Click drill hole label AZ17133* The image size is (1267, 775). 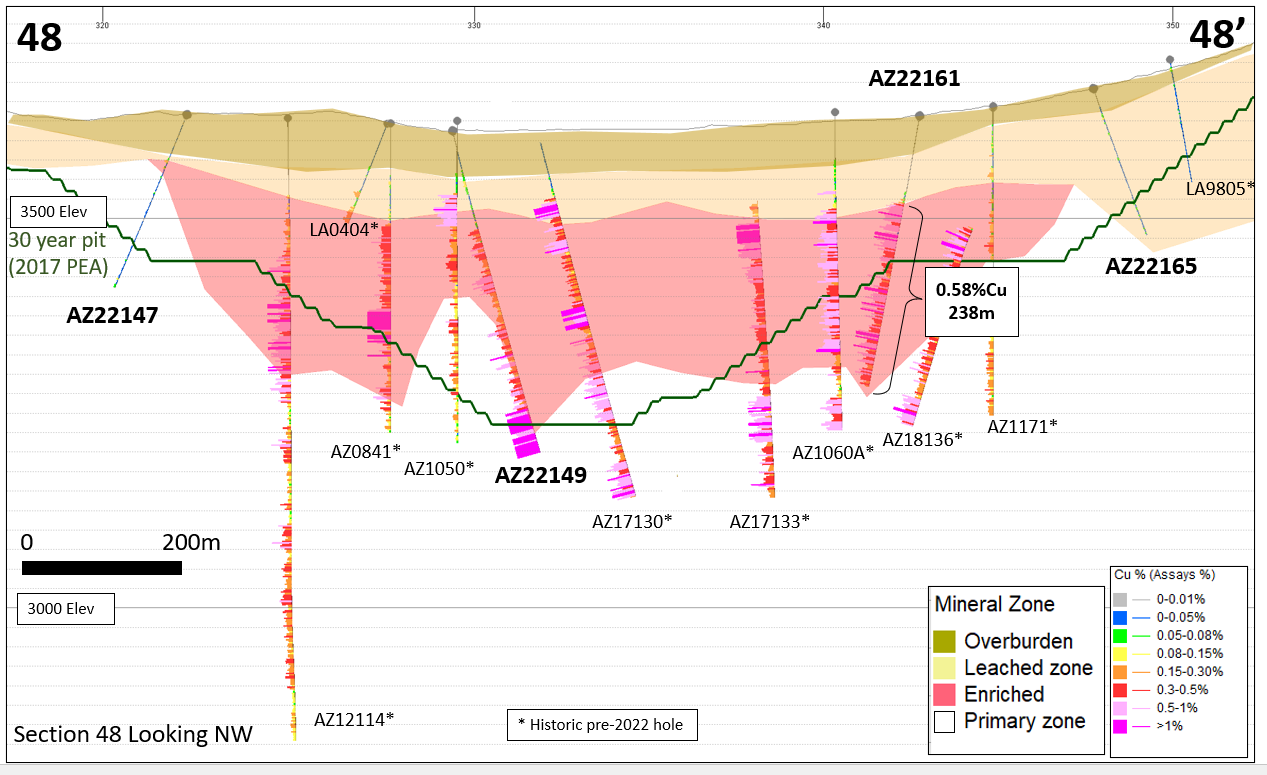point(769,521)
